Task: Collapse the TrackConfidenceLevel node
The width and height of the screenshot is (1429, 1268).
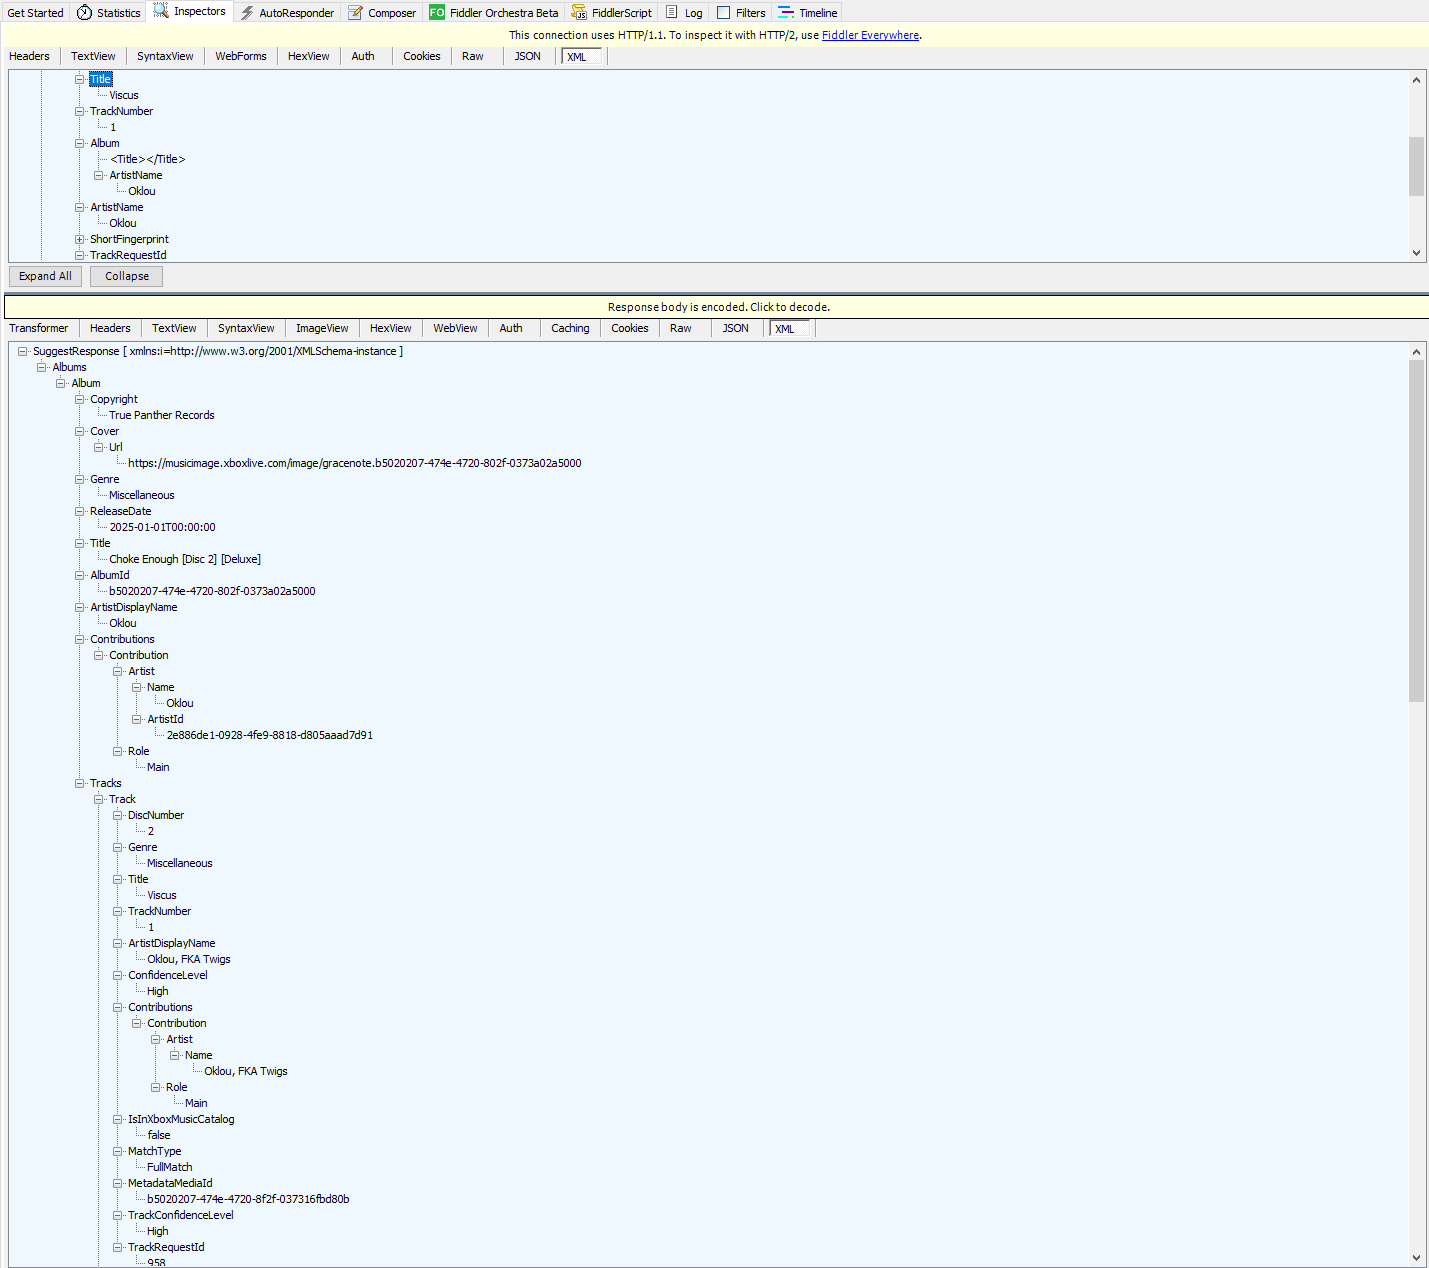Action: [x=118, y=1215]
